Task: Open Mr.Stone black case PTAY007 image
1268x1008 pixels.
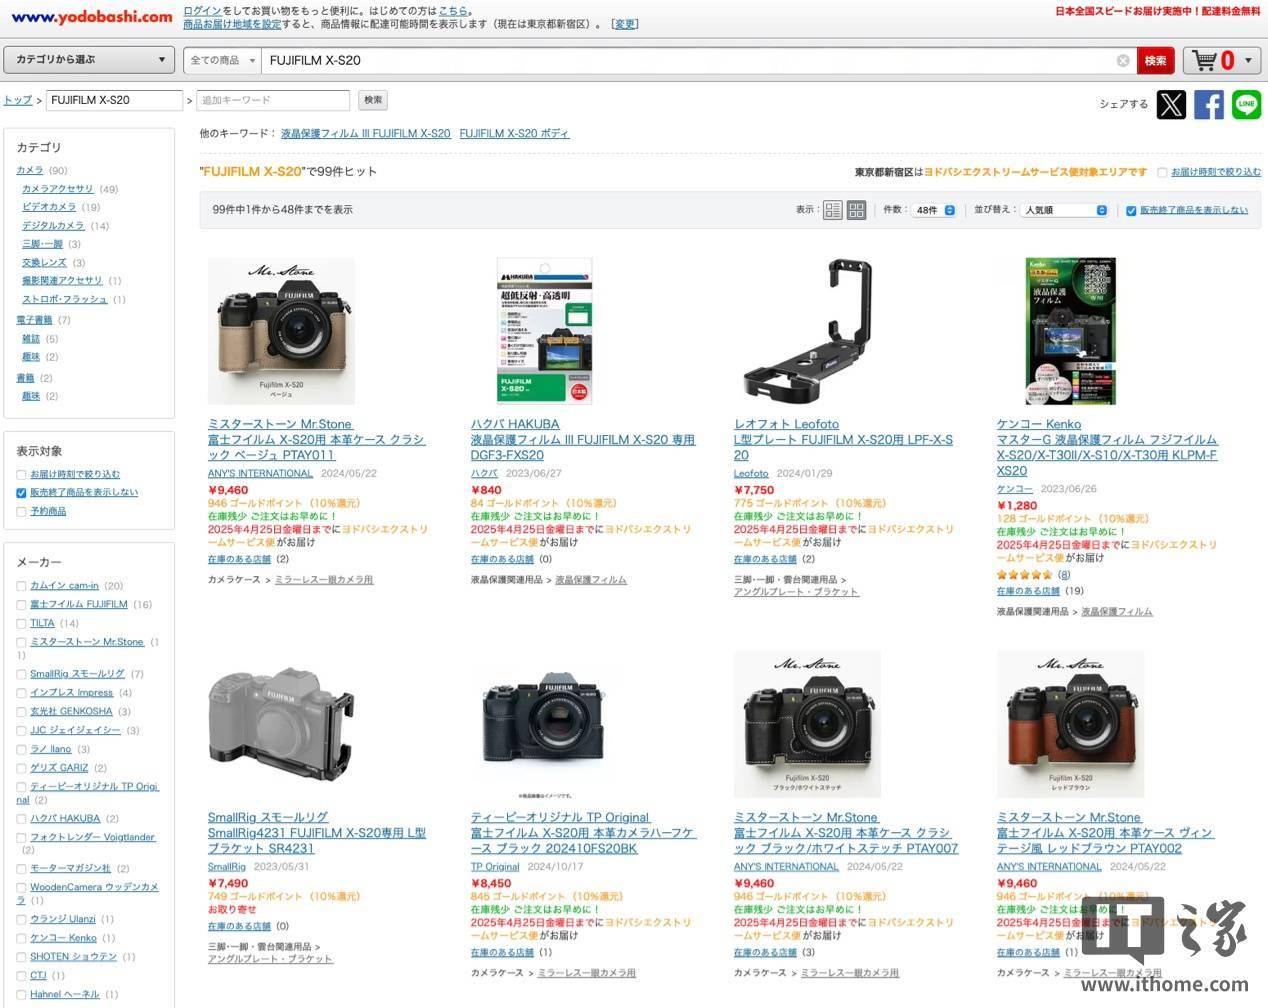Action: click(x=807, y=724)
